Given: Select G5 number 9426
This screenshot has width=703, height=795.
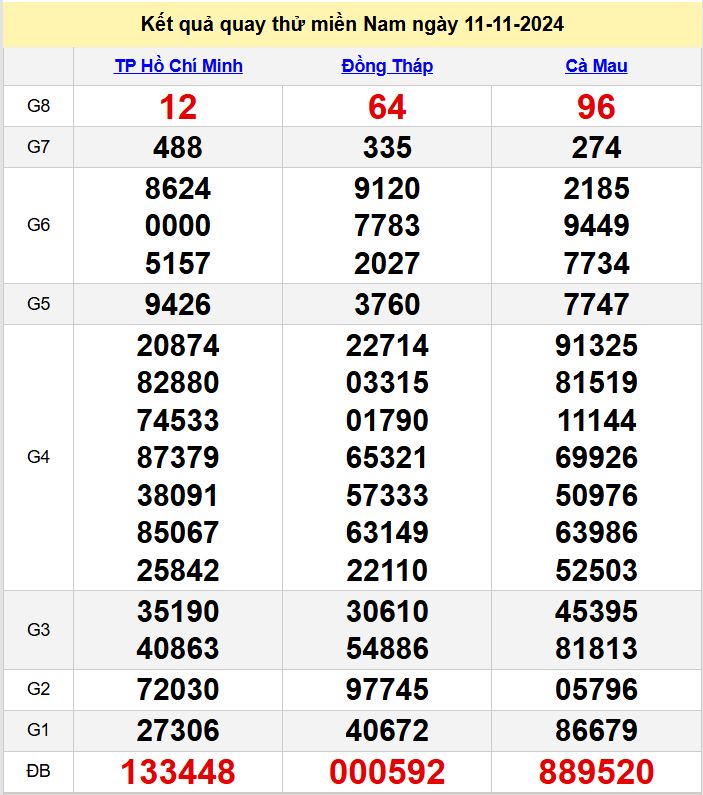Looking at the screenshot, I should [178, 305].
